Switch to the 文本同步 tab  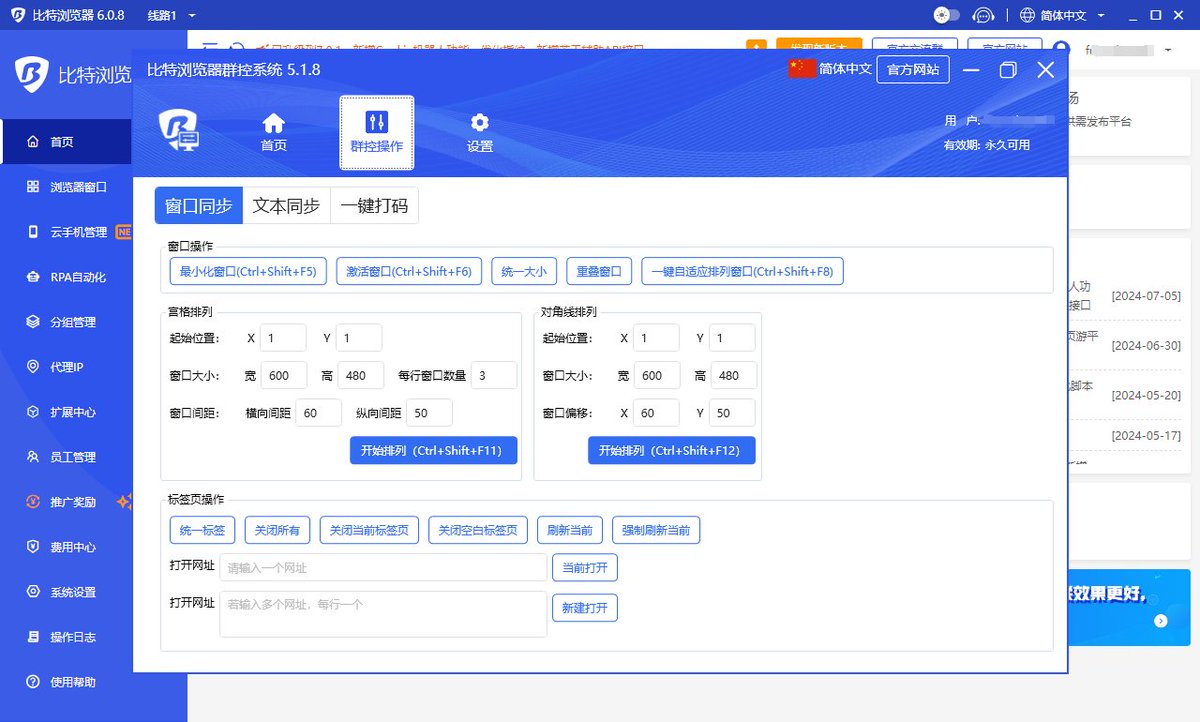(286, 206)
